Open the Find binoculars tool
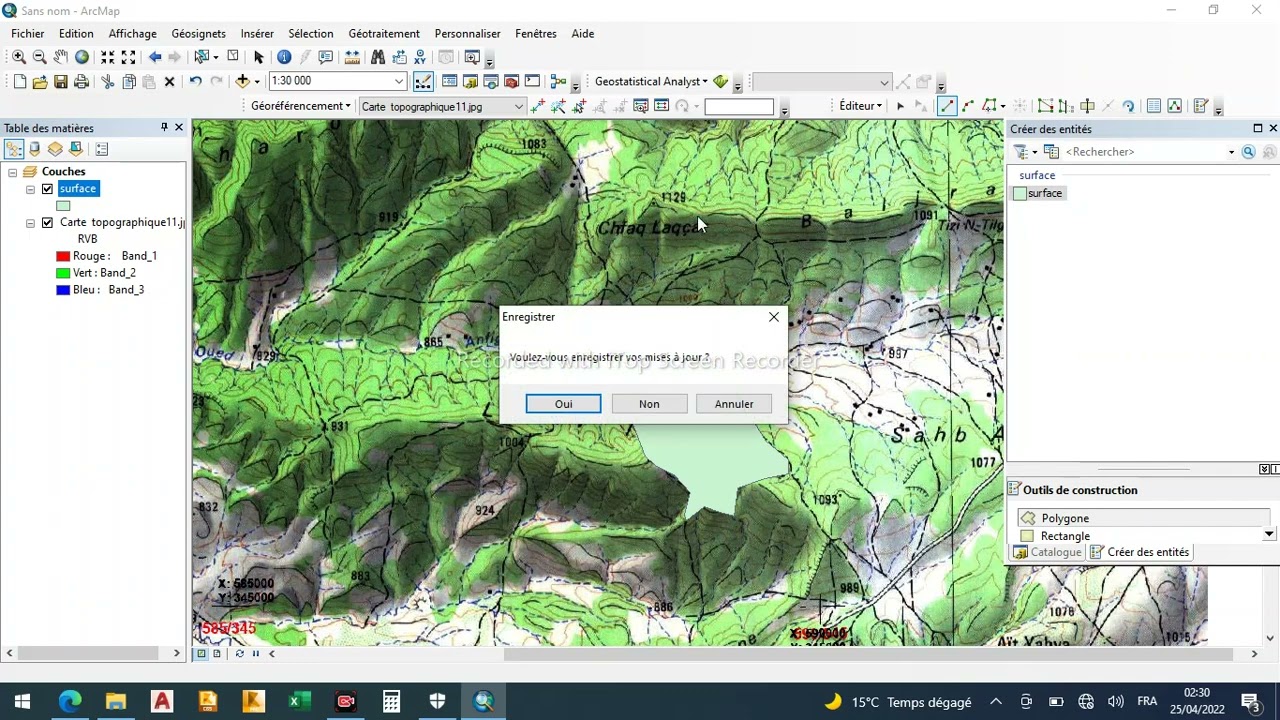This screenshot has width=1280, height=720. [378, 57]
